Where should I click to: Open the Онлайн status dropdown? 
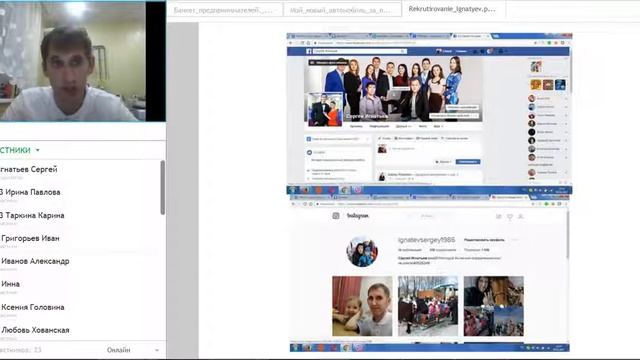[x=133, y=350]
